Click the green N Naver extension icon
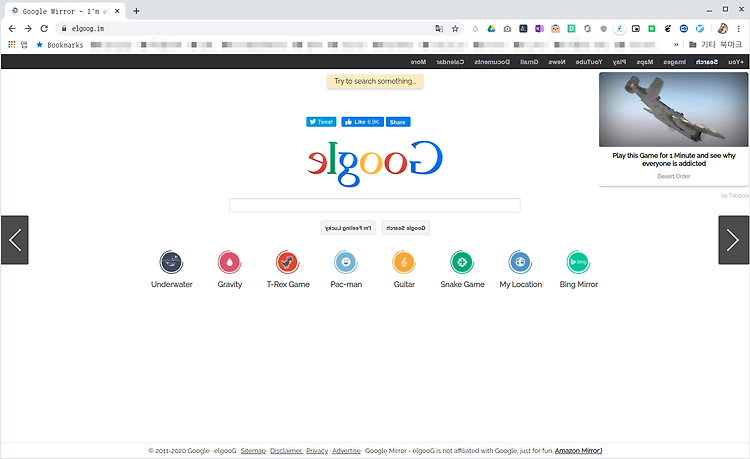750x459 pixels. 651,29
